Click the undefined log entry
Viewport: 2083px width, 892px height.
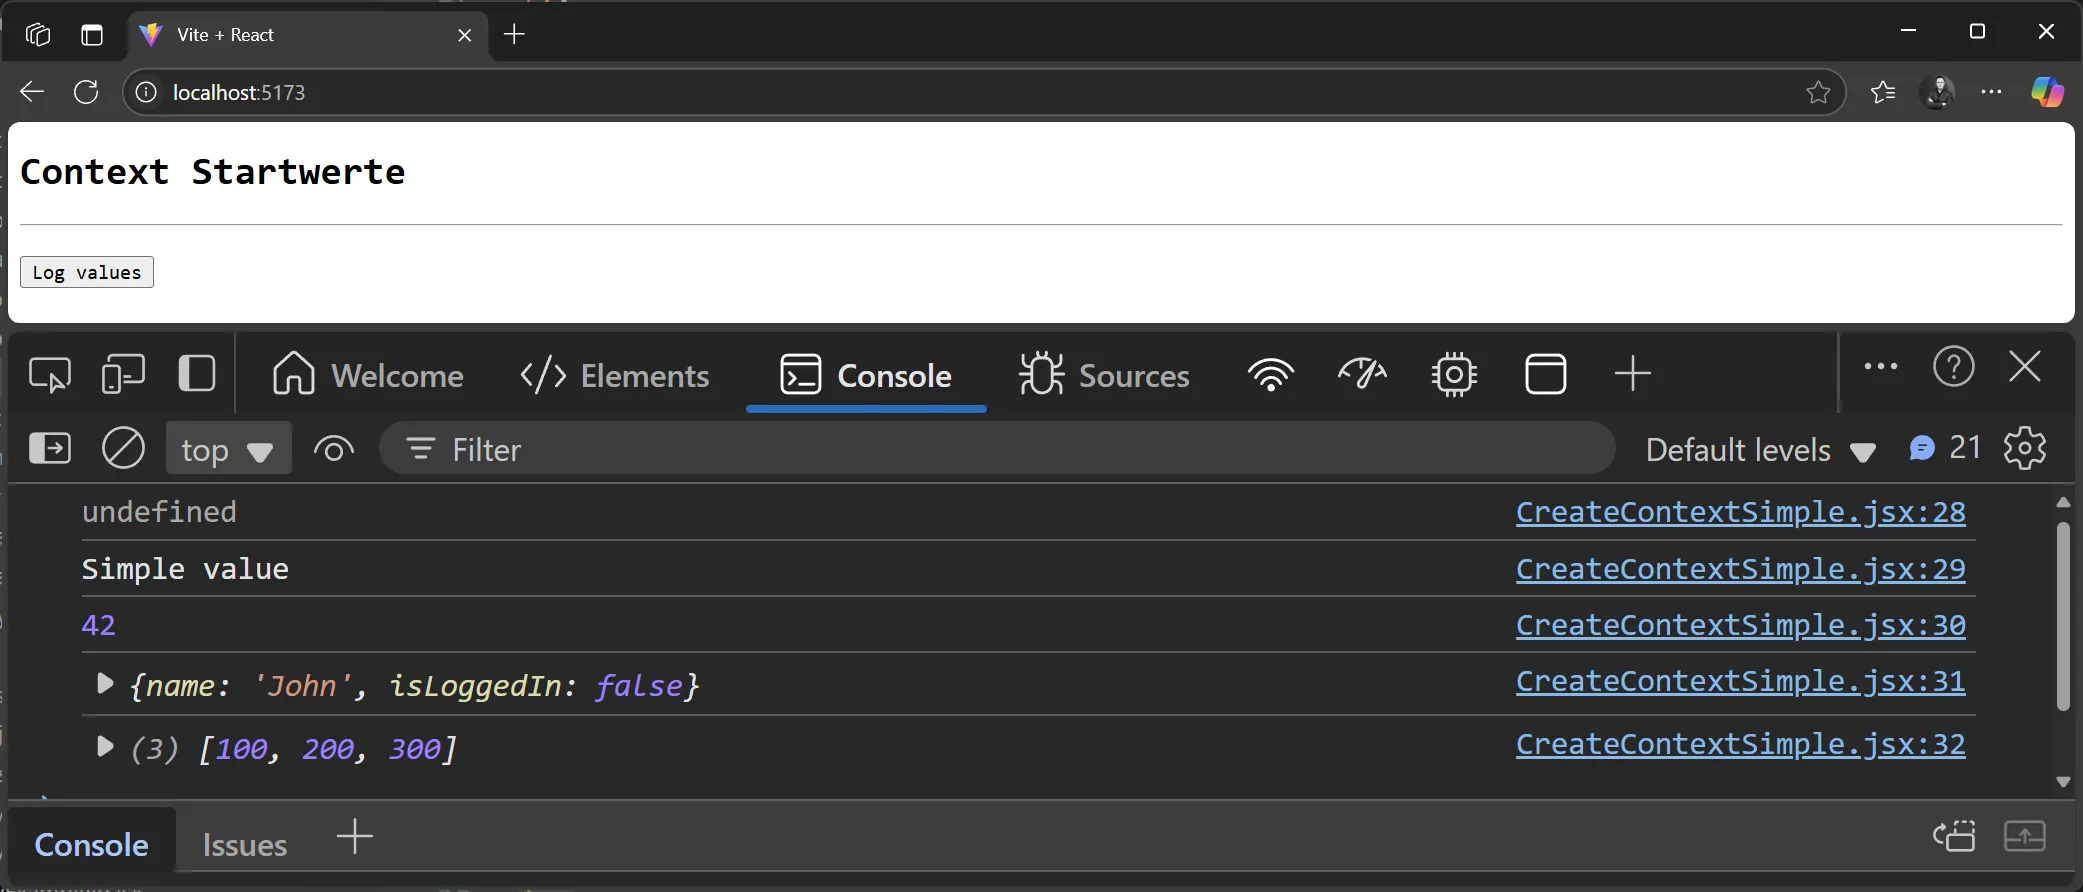159,512
